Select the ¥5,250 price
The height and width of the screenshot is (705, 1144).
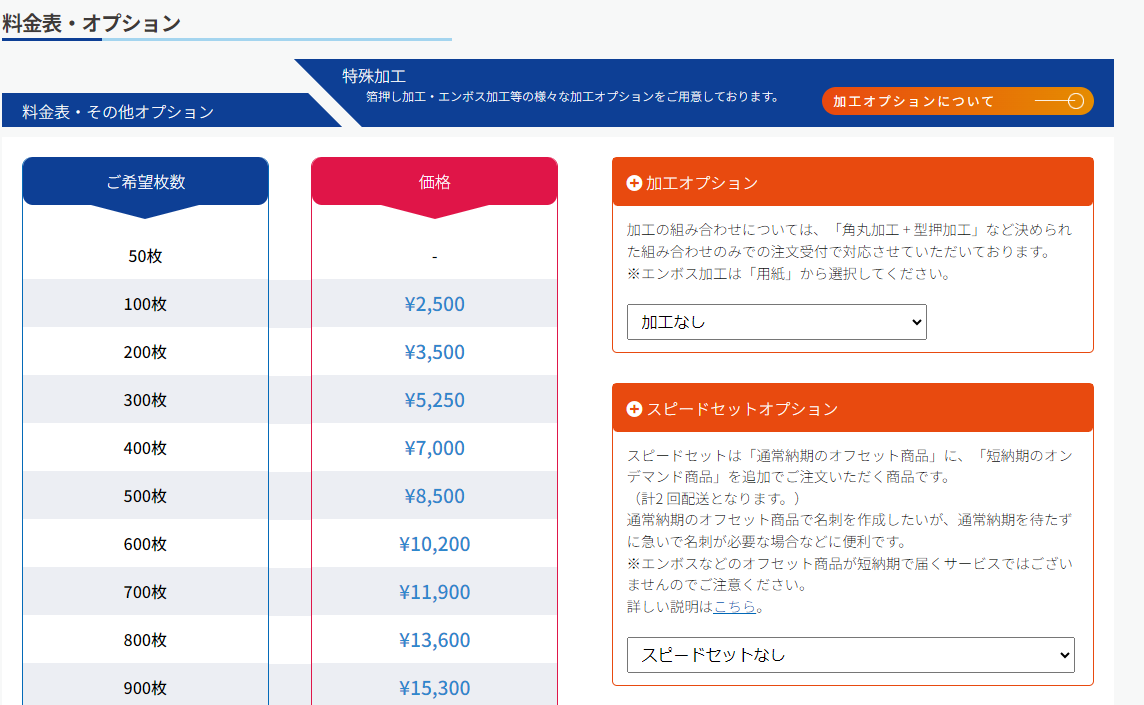[x=434, y=400]
